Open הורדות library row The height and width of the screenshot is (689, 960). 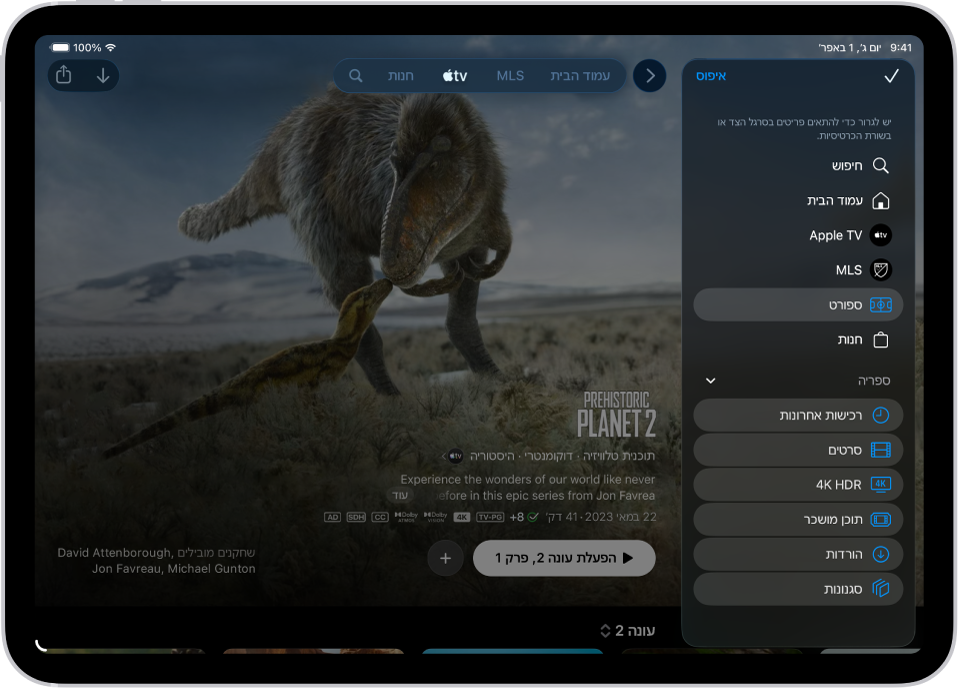click(x=798, y=554)
